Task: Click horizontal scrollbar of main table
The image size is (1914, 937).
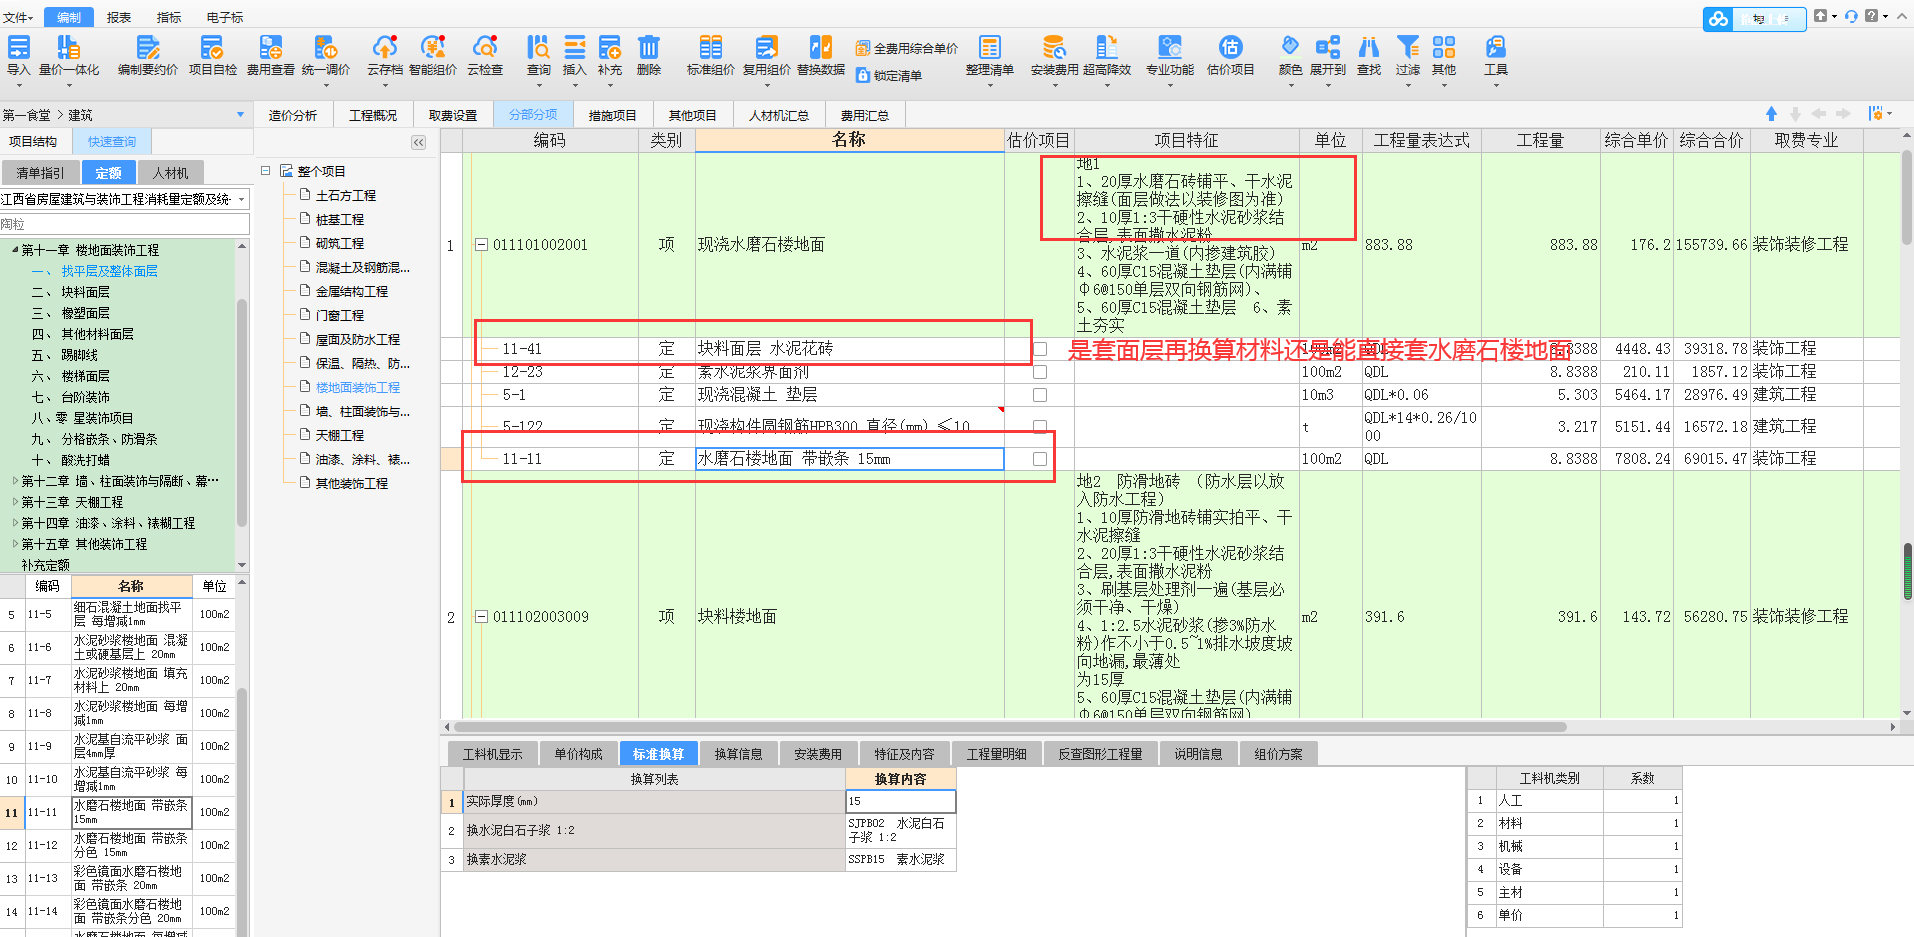Action: click(1010, 727)
